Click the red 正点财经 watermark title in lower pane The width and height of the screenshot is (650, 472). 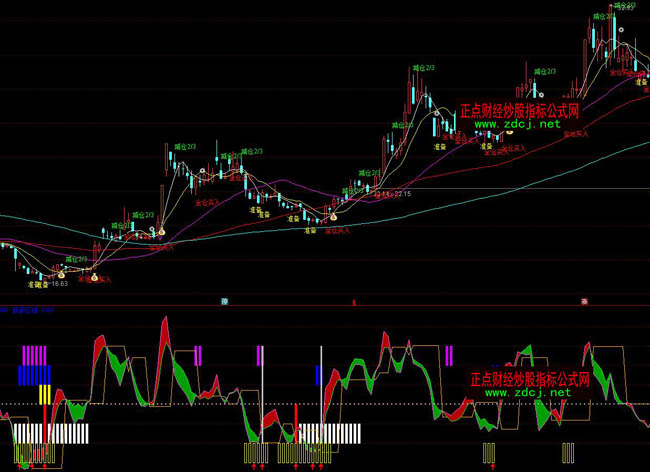point(530,380)
